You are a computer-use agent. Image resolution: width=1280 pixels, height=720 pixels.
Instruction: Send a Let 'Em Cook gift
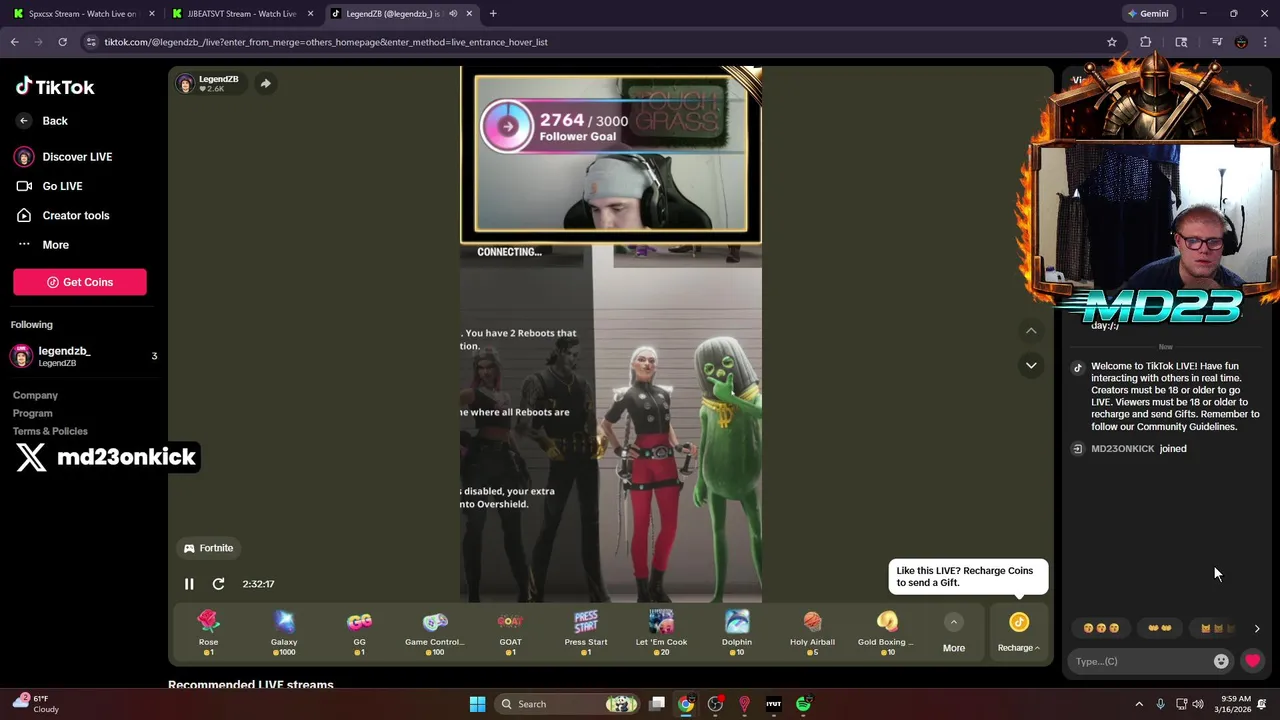tap(661, 633)
